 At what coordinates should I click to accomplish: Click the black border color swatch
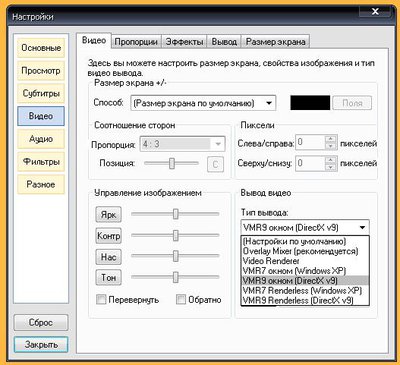(x=310, y=103)
